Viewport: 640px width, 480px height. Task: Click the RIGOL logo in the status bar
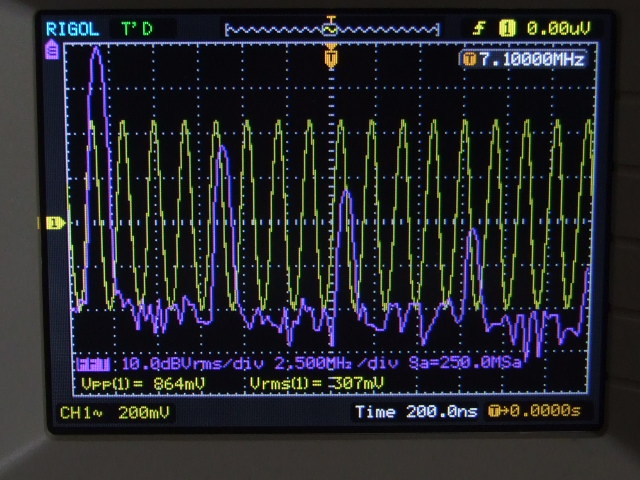coord(72,29)
